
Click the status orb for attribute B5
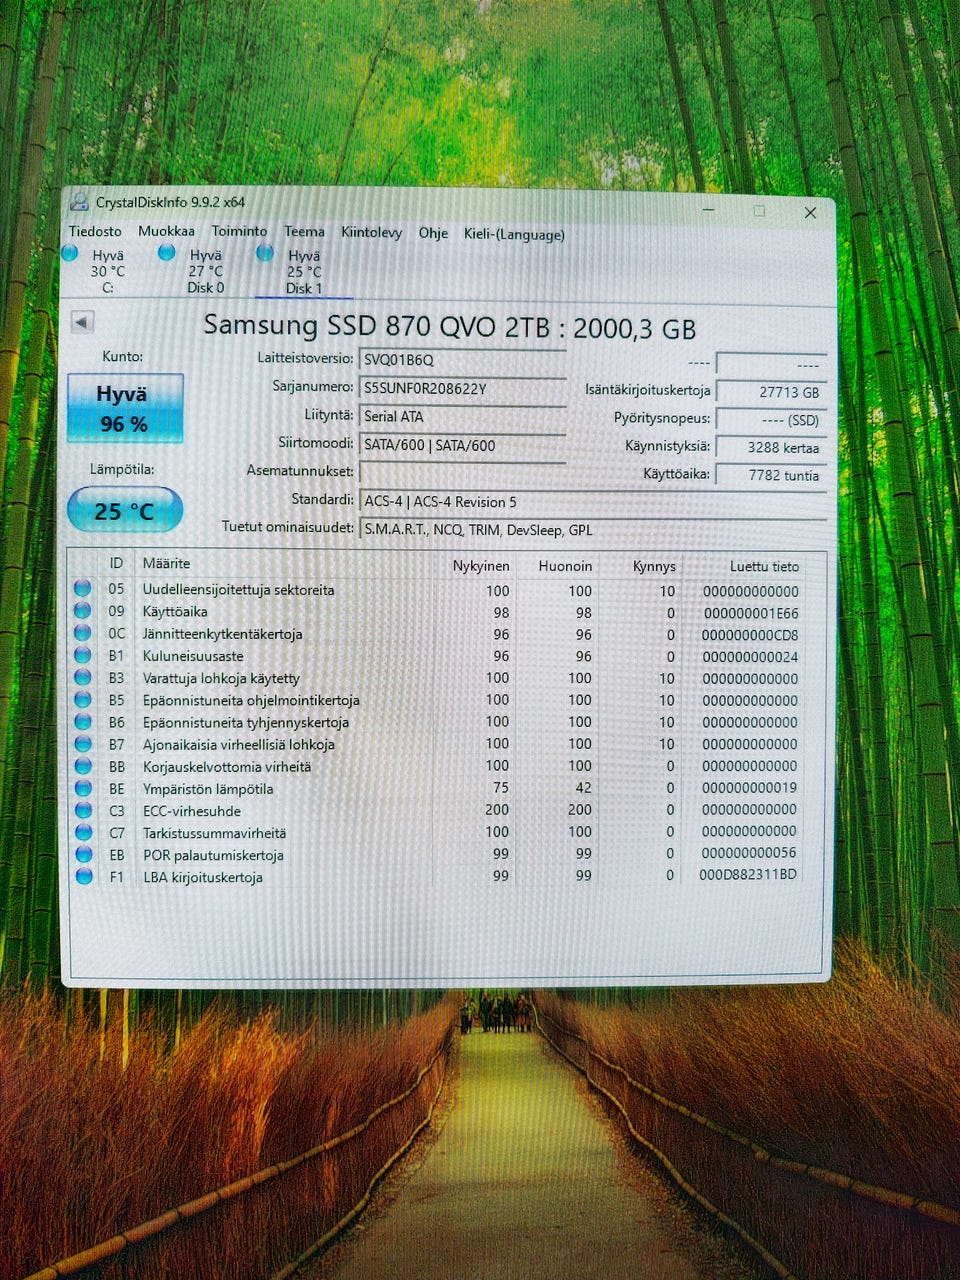pos(83,699)
